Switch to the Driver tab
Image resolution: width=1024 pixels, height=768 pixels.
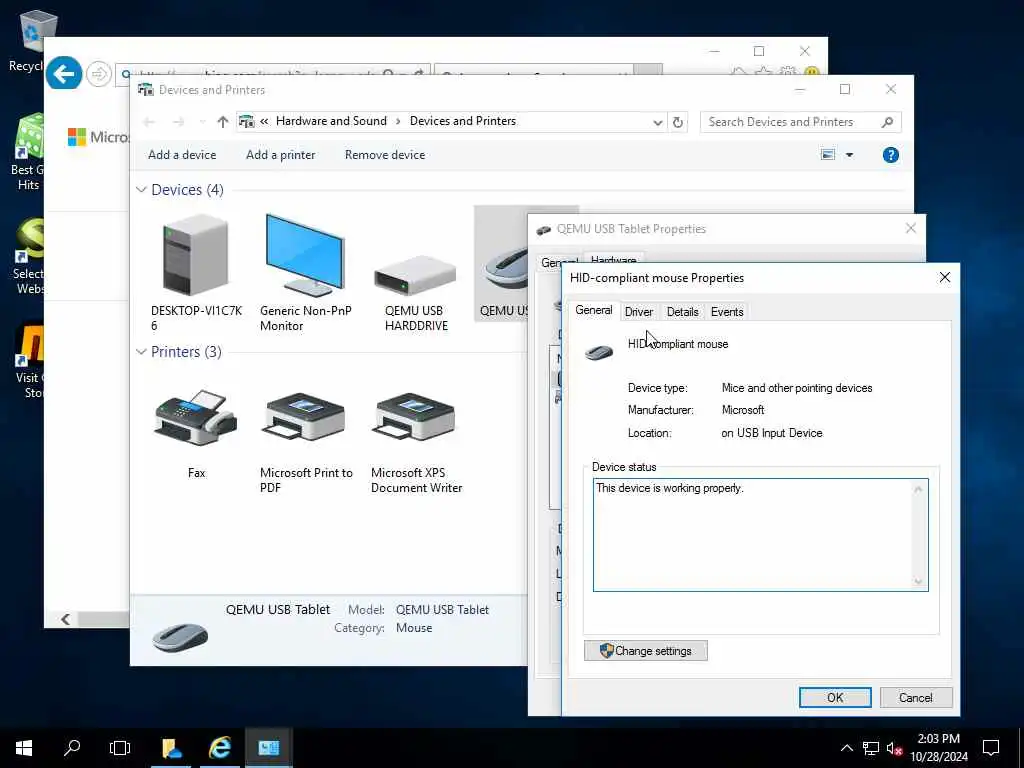pyautogui.click(x=639, y=312)
